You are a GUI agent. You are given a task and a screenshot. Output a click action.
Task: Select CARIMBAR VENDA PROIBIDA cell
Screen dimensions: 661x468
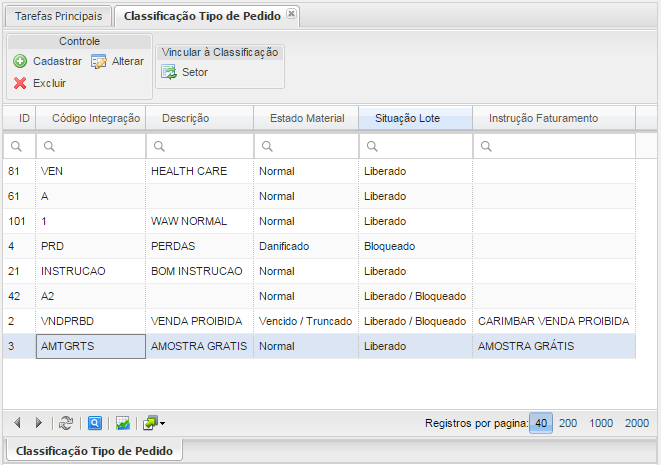click(554, 321)
